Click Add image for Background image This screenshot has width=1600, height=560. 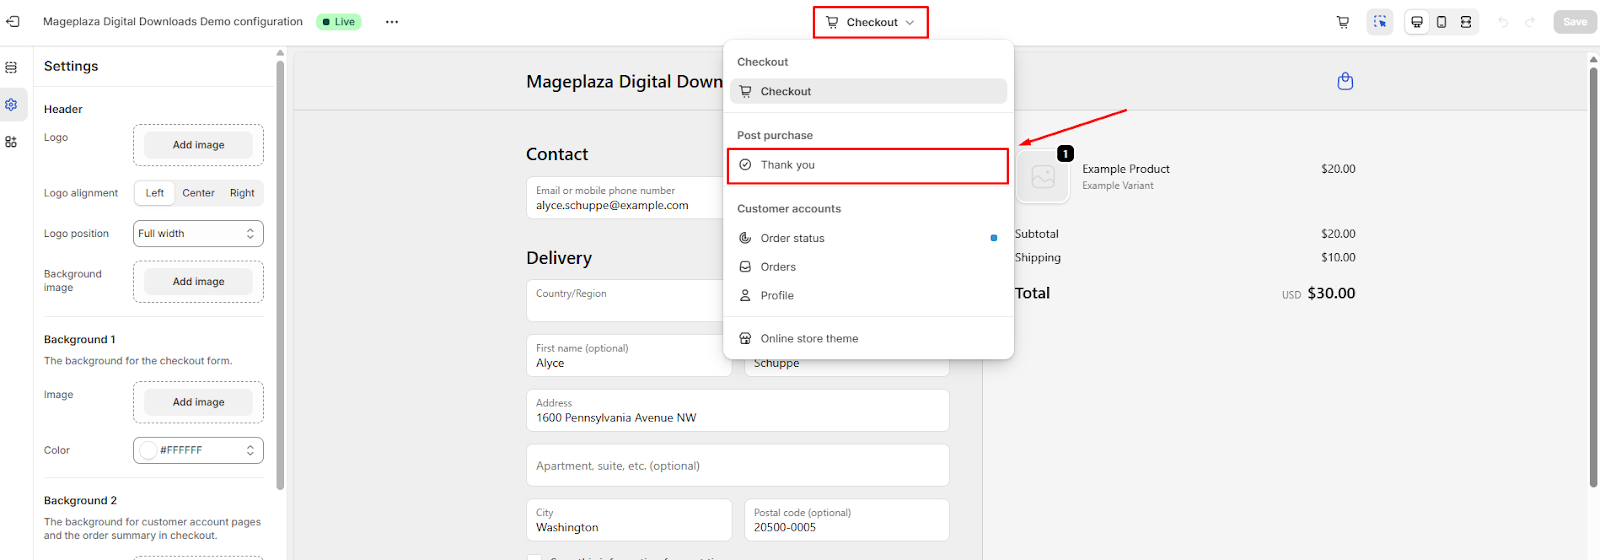(x=198, y=282)
